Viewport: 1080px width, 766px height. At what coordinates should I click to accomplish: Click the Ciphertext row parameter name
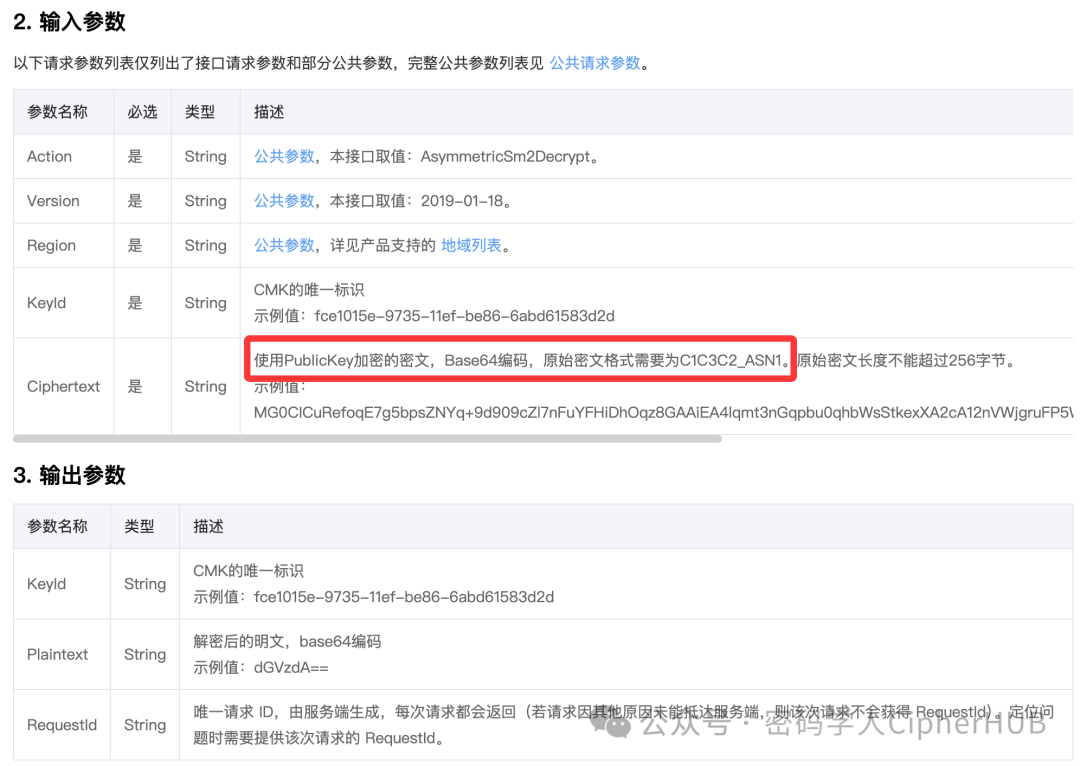(x=63, y=386)
